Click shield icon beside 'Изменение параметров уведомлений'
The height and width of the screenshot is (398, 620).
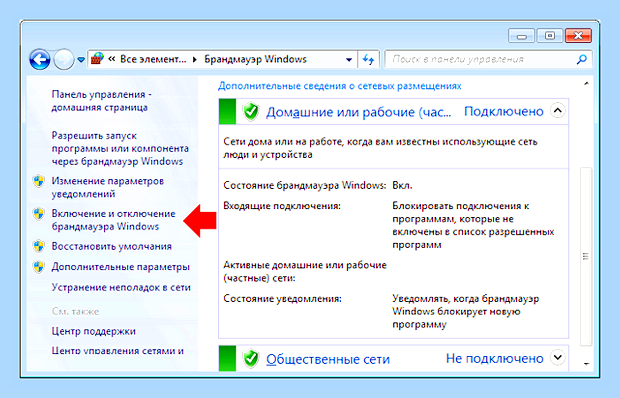[x=38, y=181]
